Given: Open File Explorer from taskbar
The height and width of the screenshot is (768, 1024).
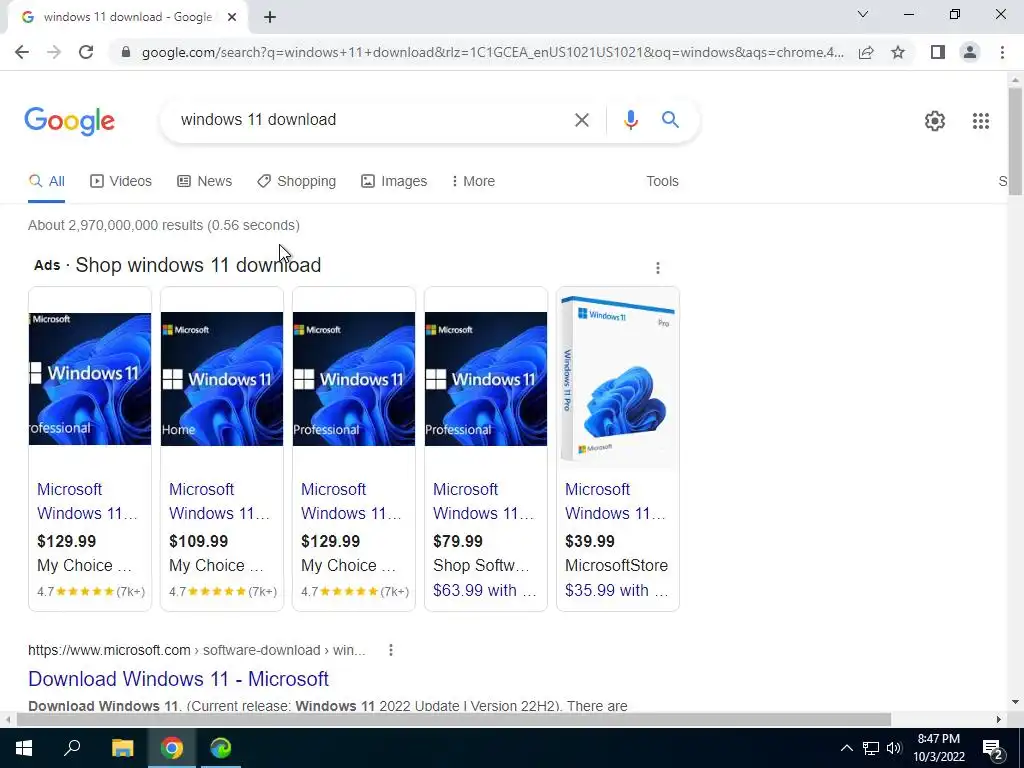Looking at the screenshot, I should pyautogui.click(x=122, y=748).
